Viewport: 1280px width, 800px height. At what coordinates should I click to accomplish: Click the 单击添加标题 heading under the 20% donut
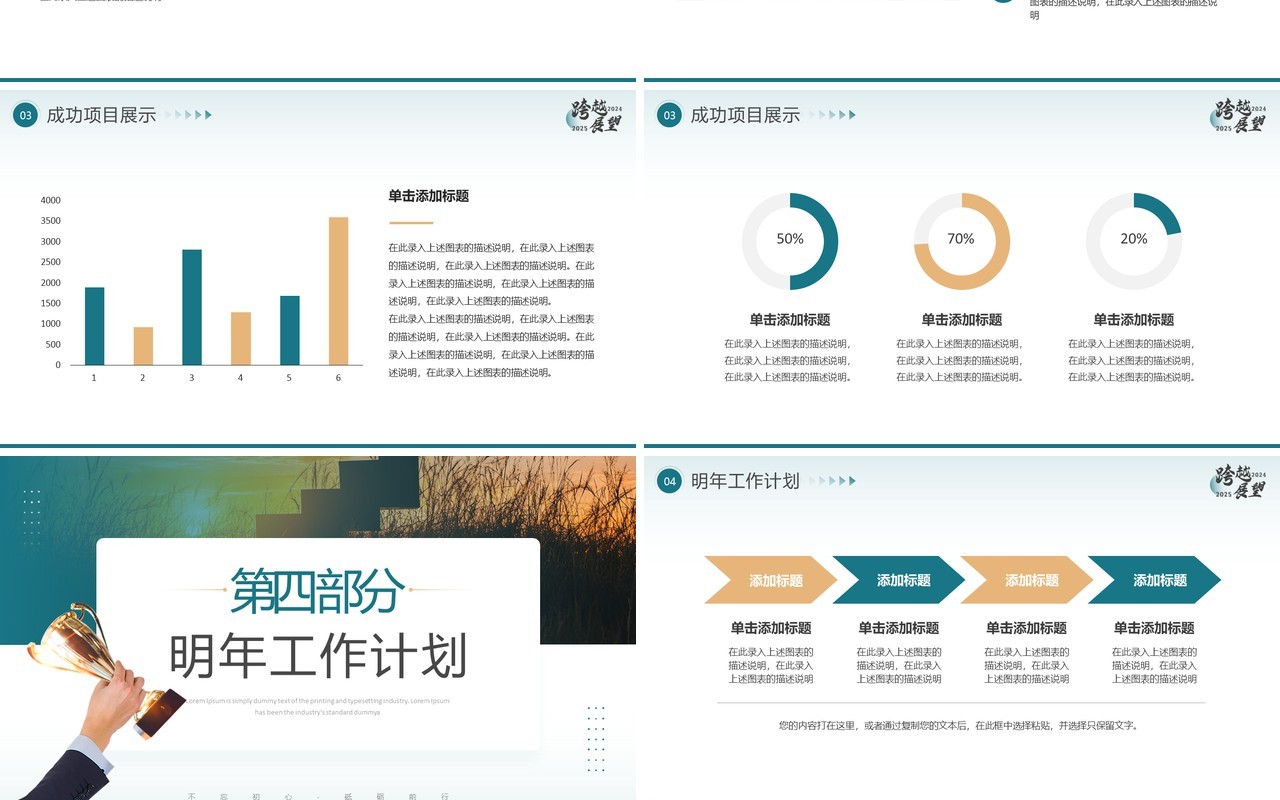(1134, 320)
